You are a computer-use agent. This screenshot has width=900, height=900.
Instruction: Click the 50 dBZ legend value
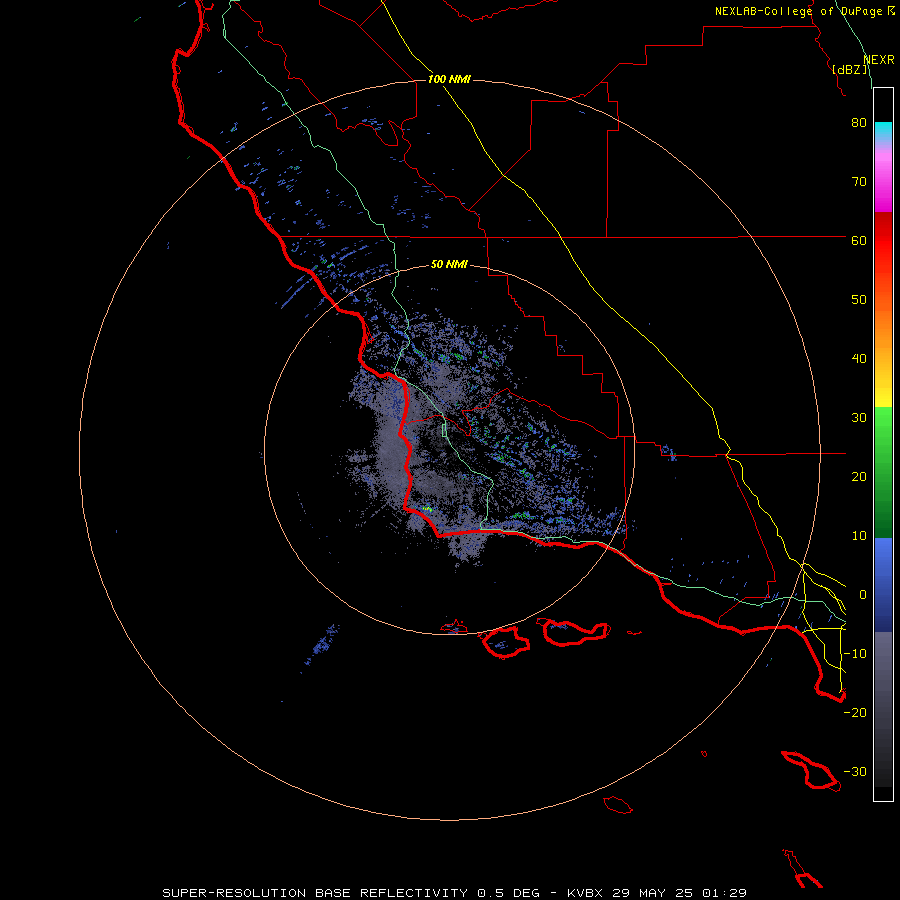pyautogui.click(x=859, y=300)
